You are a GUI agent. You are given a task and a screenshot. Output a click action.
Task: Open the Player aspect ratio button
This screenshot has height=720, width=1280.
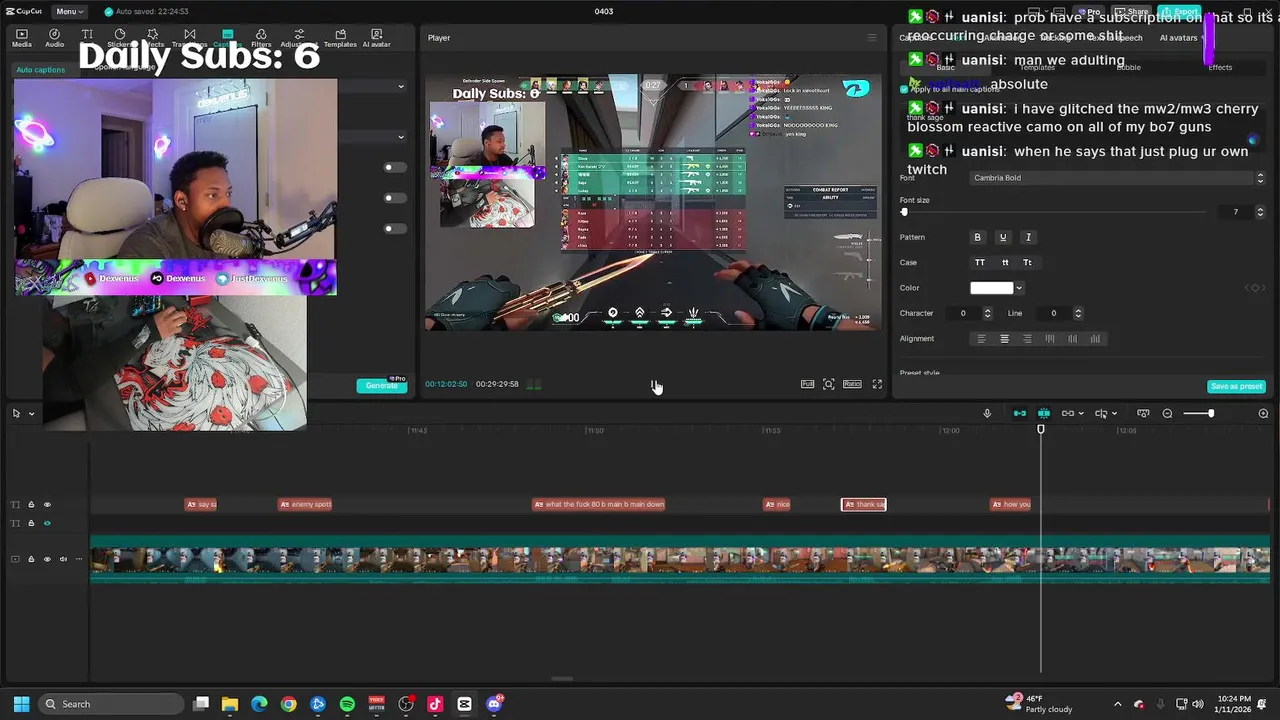(852, 384)
